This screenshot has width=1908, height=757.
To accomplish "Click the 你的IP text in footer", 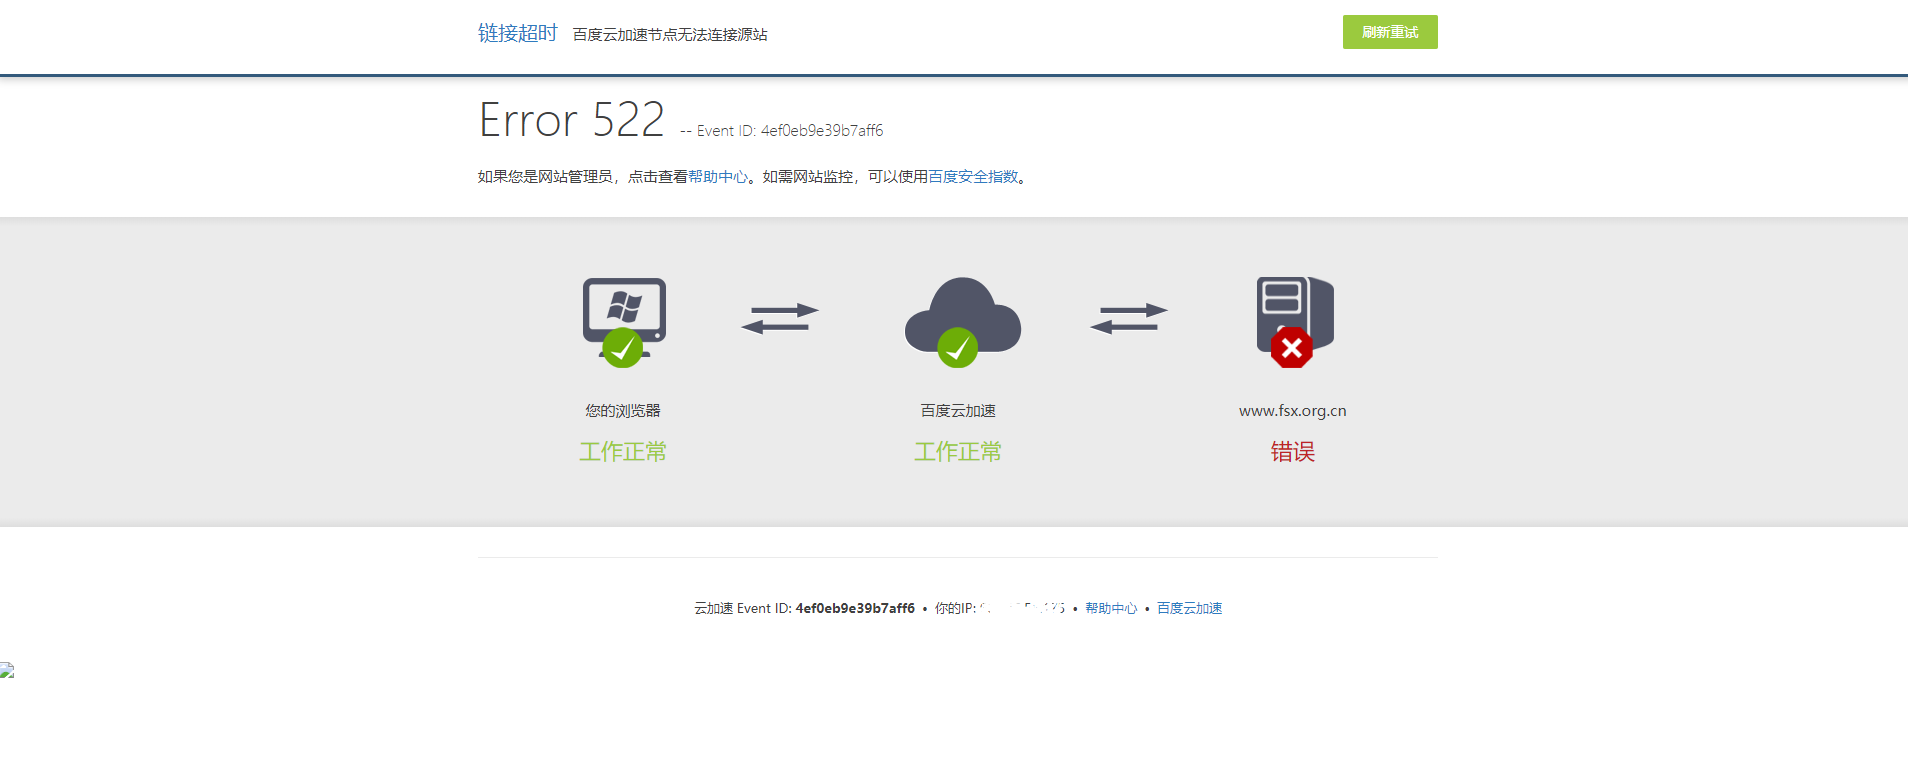I will [x=955, y=608].
